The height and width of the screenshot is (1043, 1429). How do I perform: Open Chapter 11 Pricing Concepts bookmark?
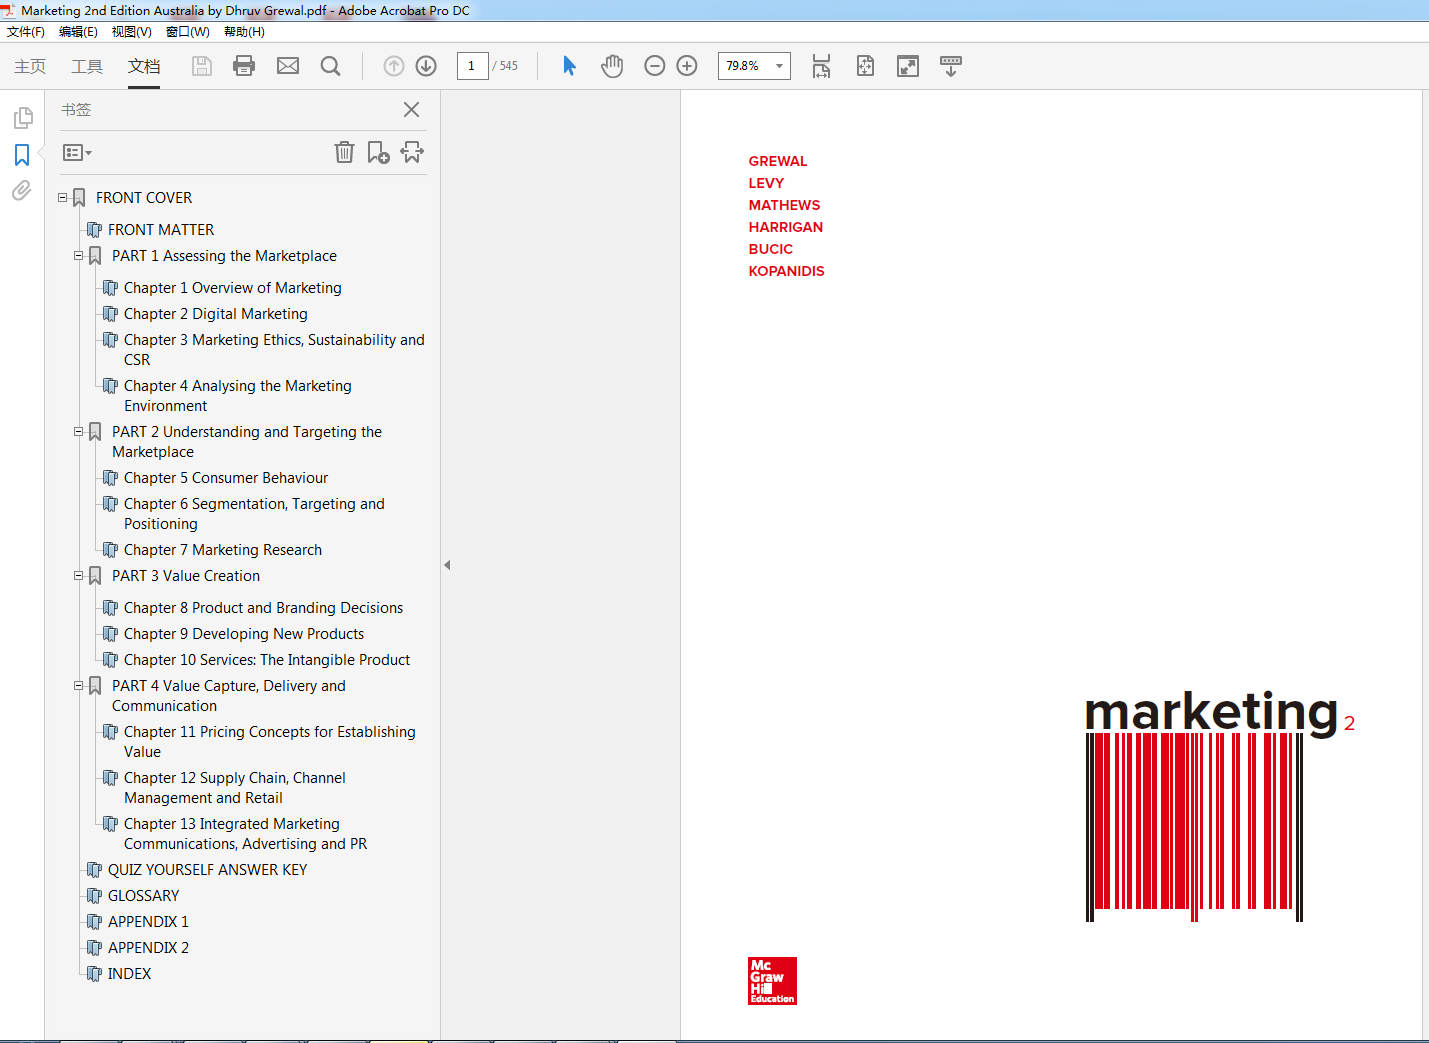click(270, 742)
